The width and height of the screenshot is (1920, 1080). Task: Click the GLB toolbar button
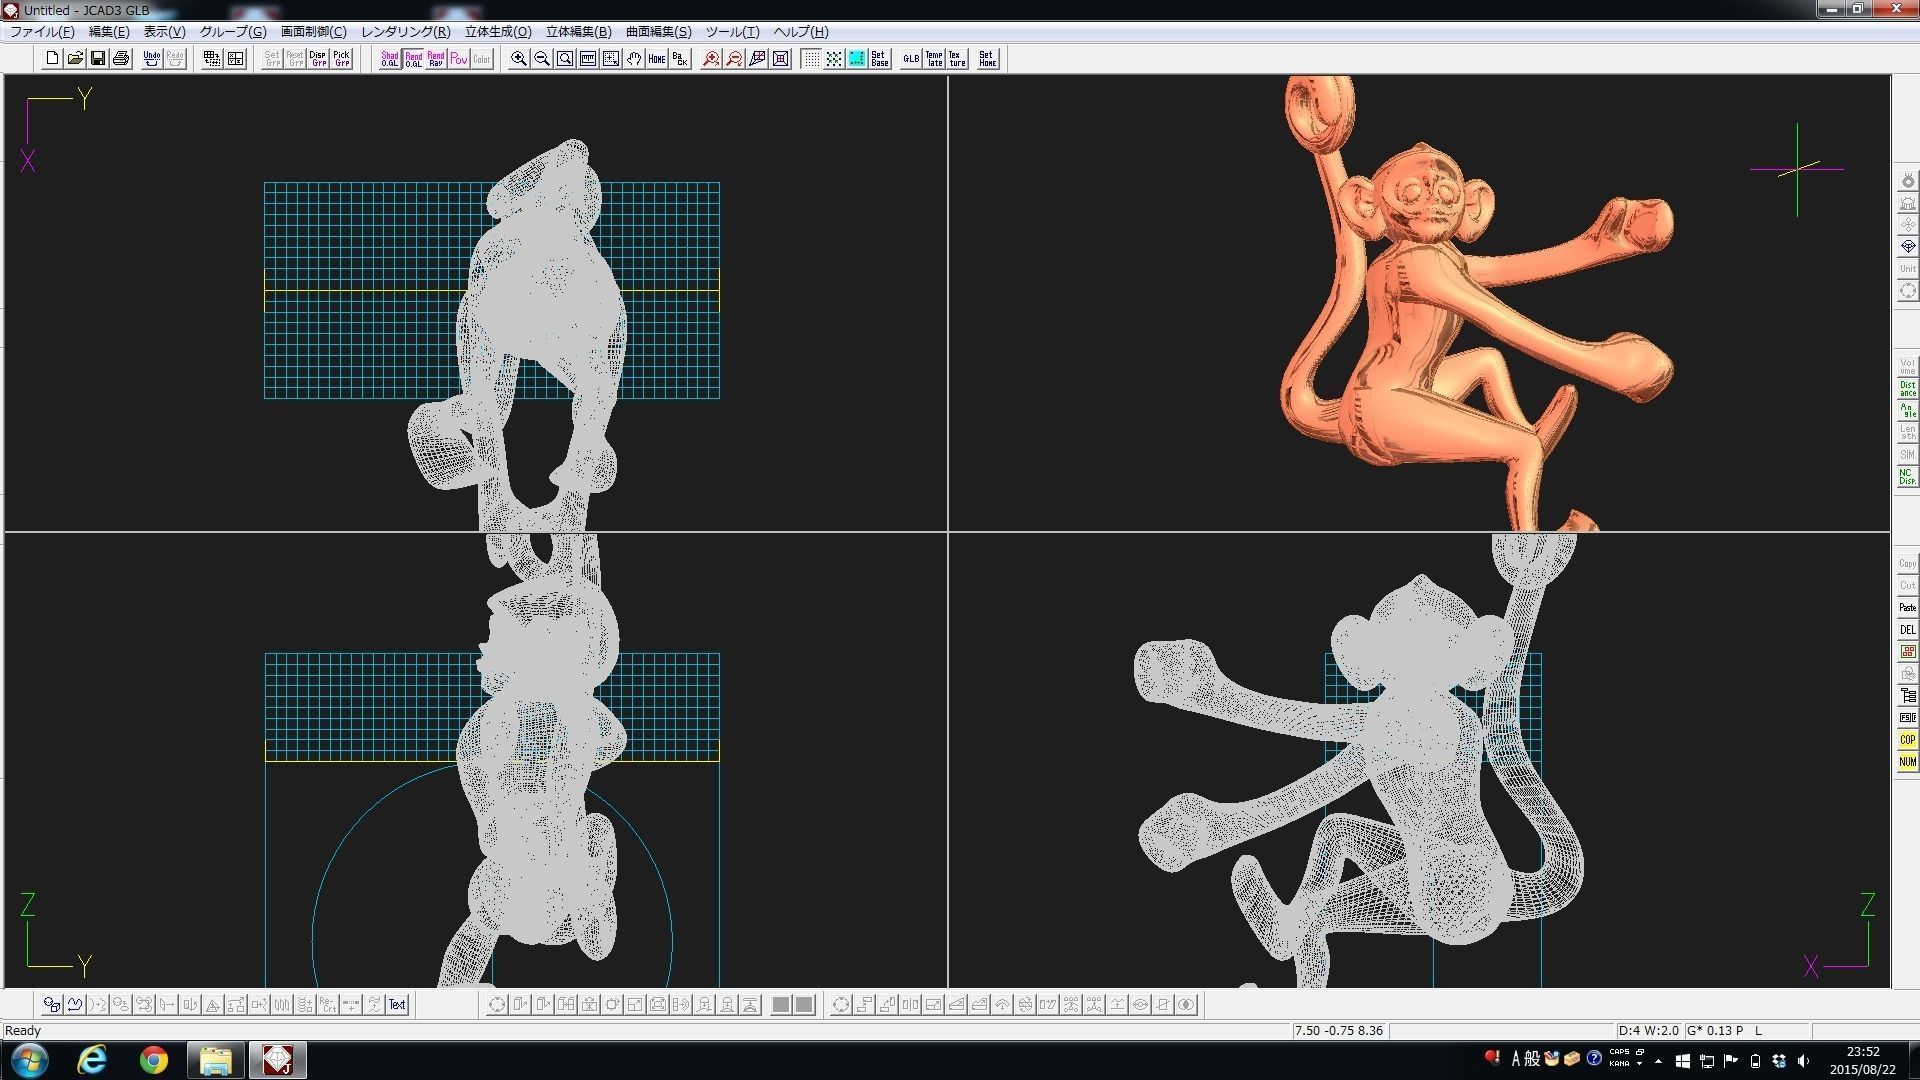click(x=911, y=59)
